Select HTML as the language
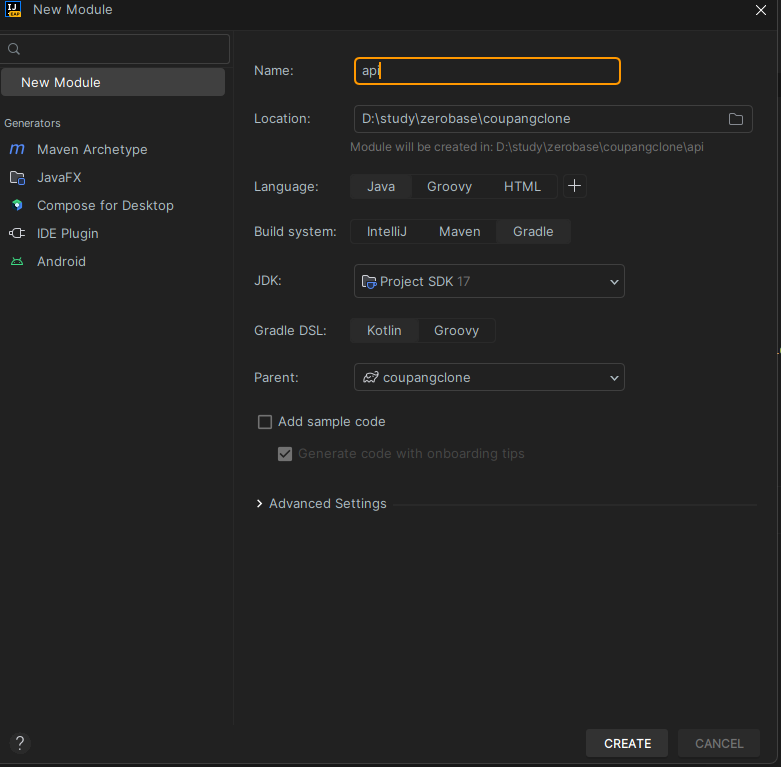This screenshot has width=781, height=767. [522, 186]
